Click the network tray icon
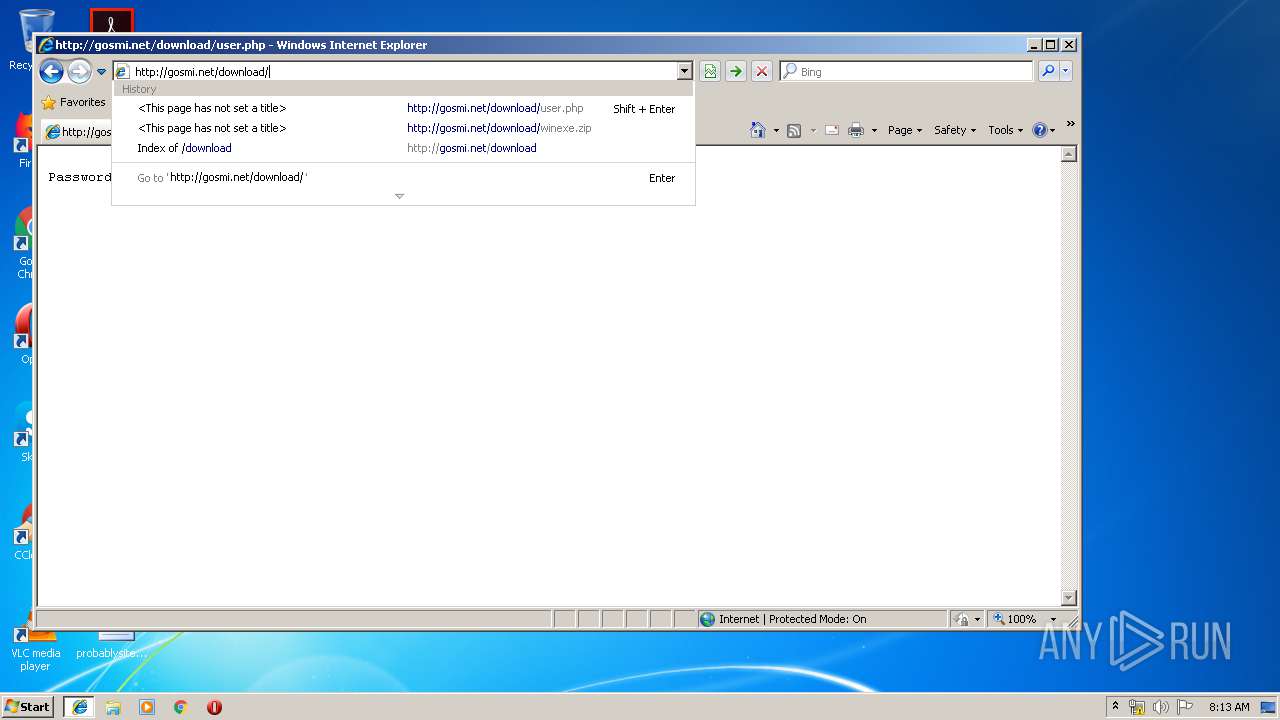 tap(1137, 707)
